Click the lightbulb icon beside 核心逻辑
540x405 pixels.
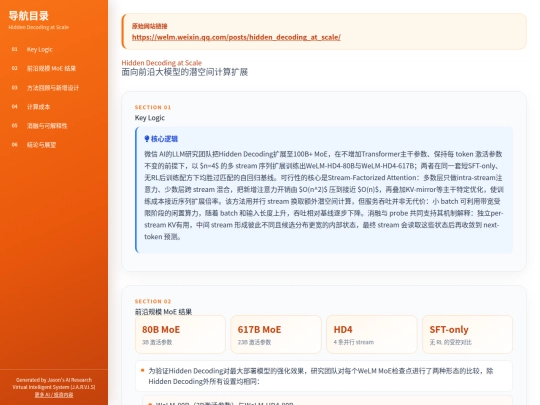click(x=147, y=139)
